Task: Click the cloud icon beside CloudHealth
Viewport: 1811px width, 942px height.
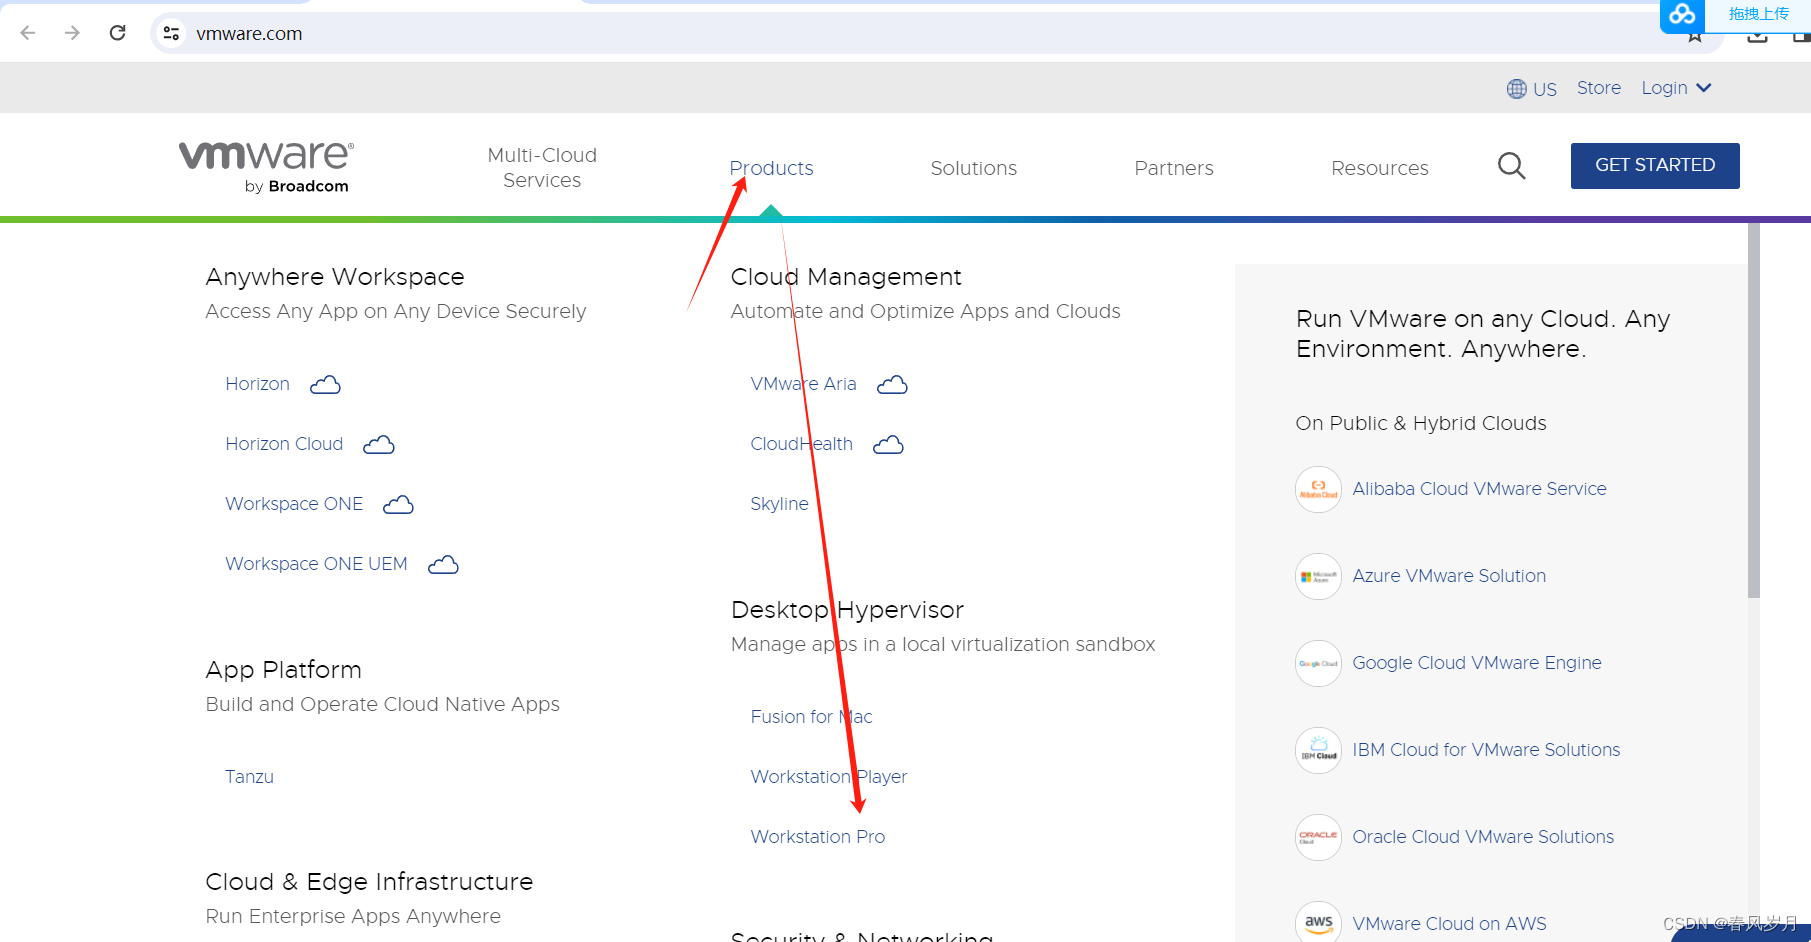Action: (x=888, y=445)
